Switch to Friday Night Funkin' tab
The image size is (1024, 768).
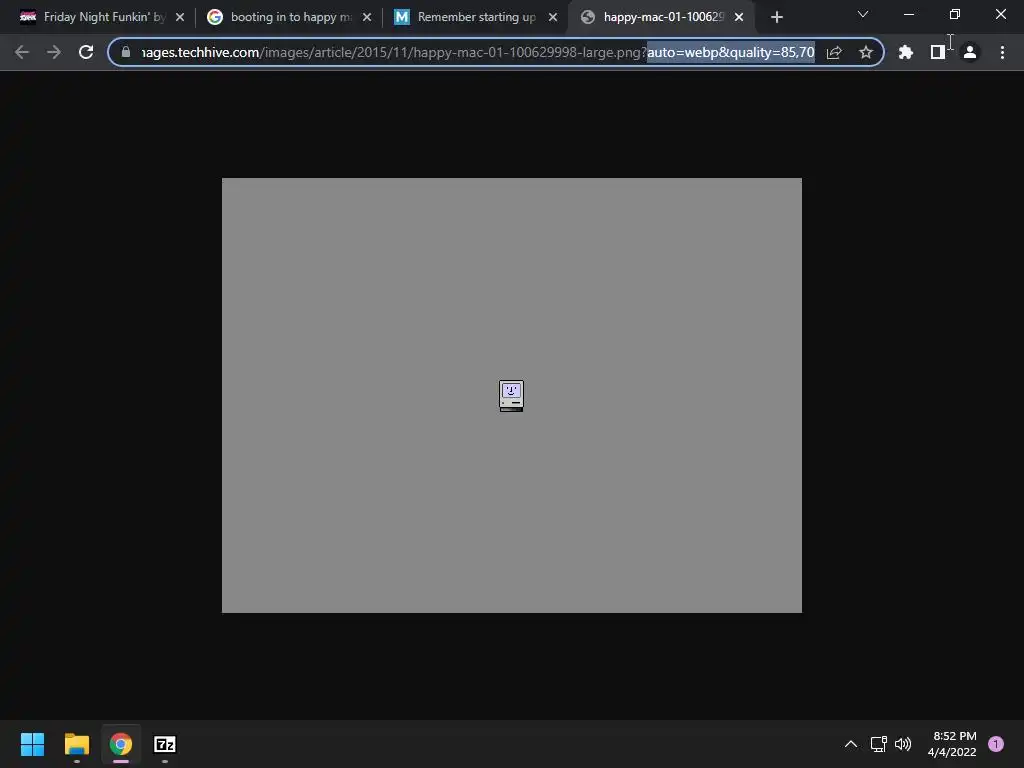(102, 17)
